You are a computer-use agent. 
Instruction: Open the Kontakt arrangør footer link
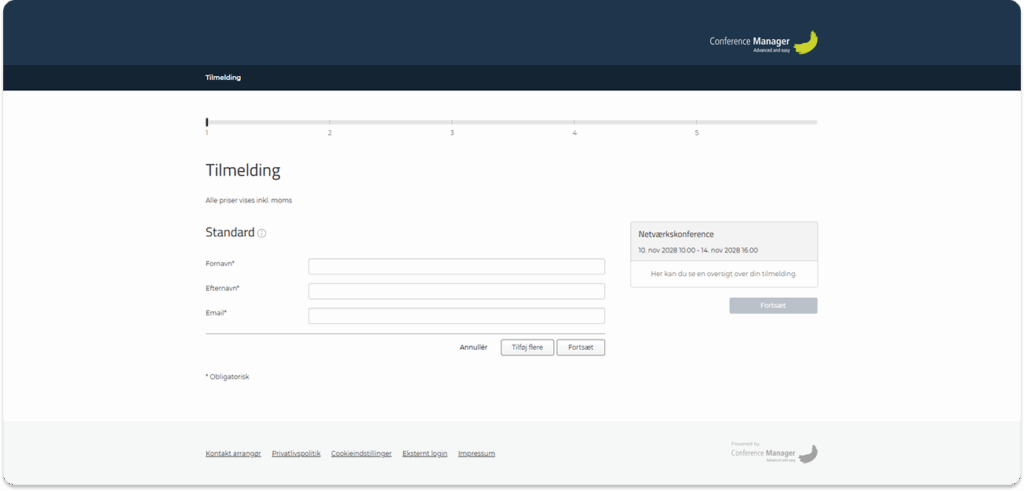[x=233, y=453]
